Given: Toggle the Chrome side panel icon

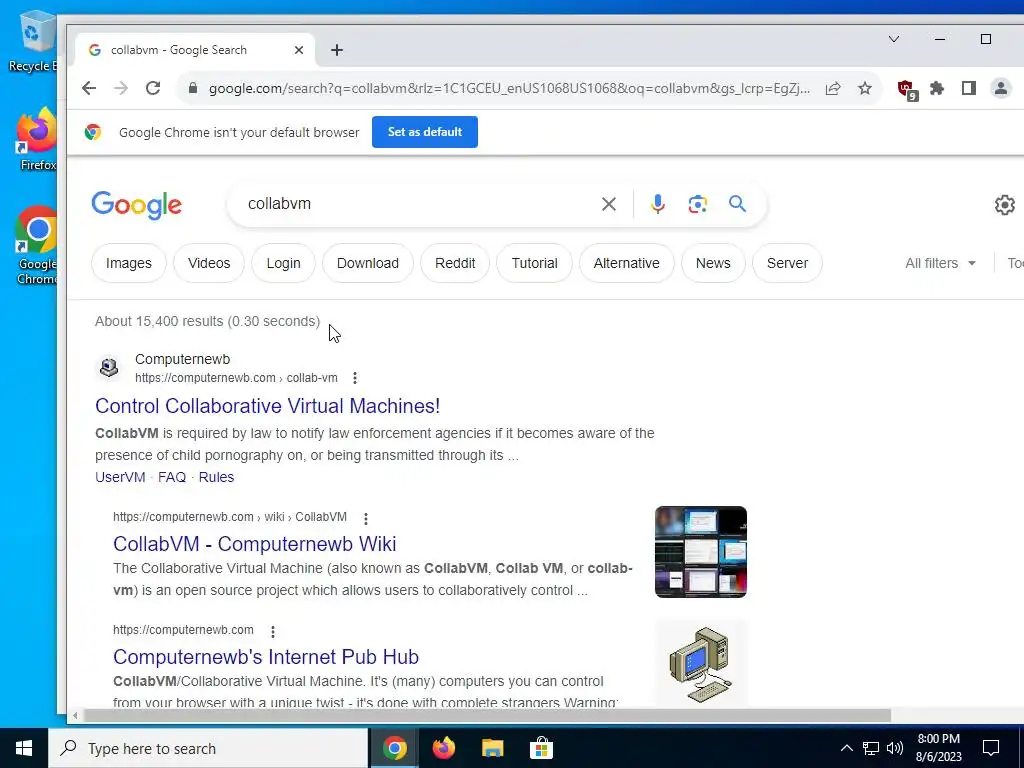Looking at the screenshot, I should pos(968,88).
